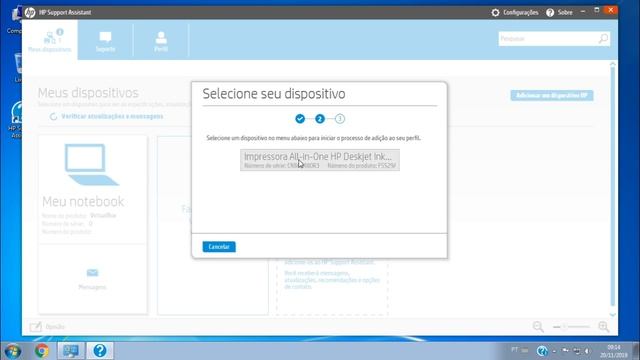The width and height of the screenshot is (640, 360).
Task: Open the Perfil tab
Action: (161, 41)
